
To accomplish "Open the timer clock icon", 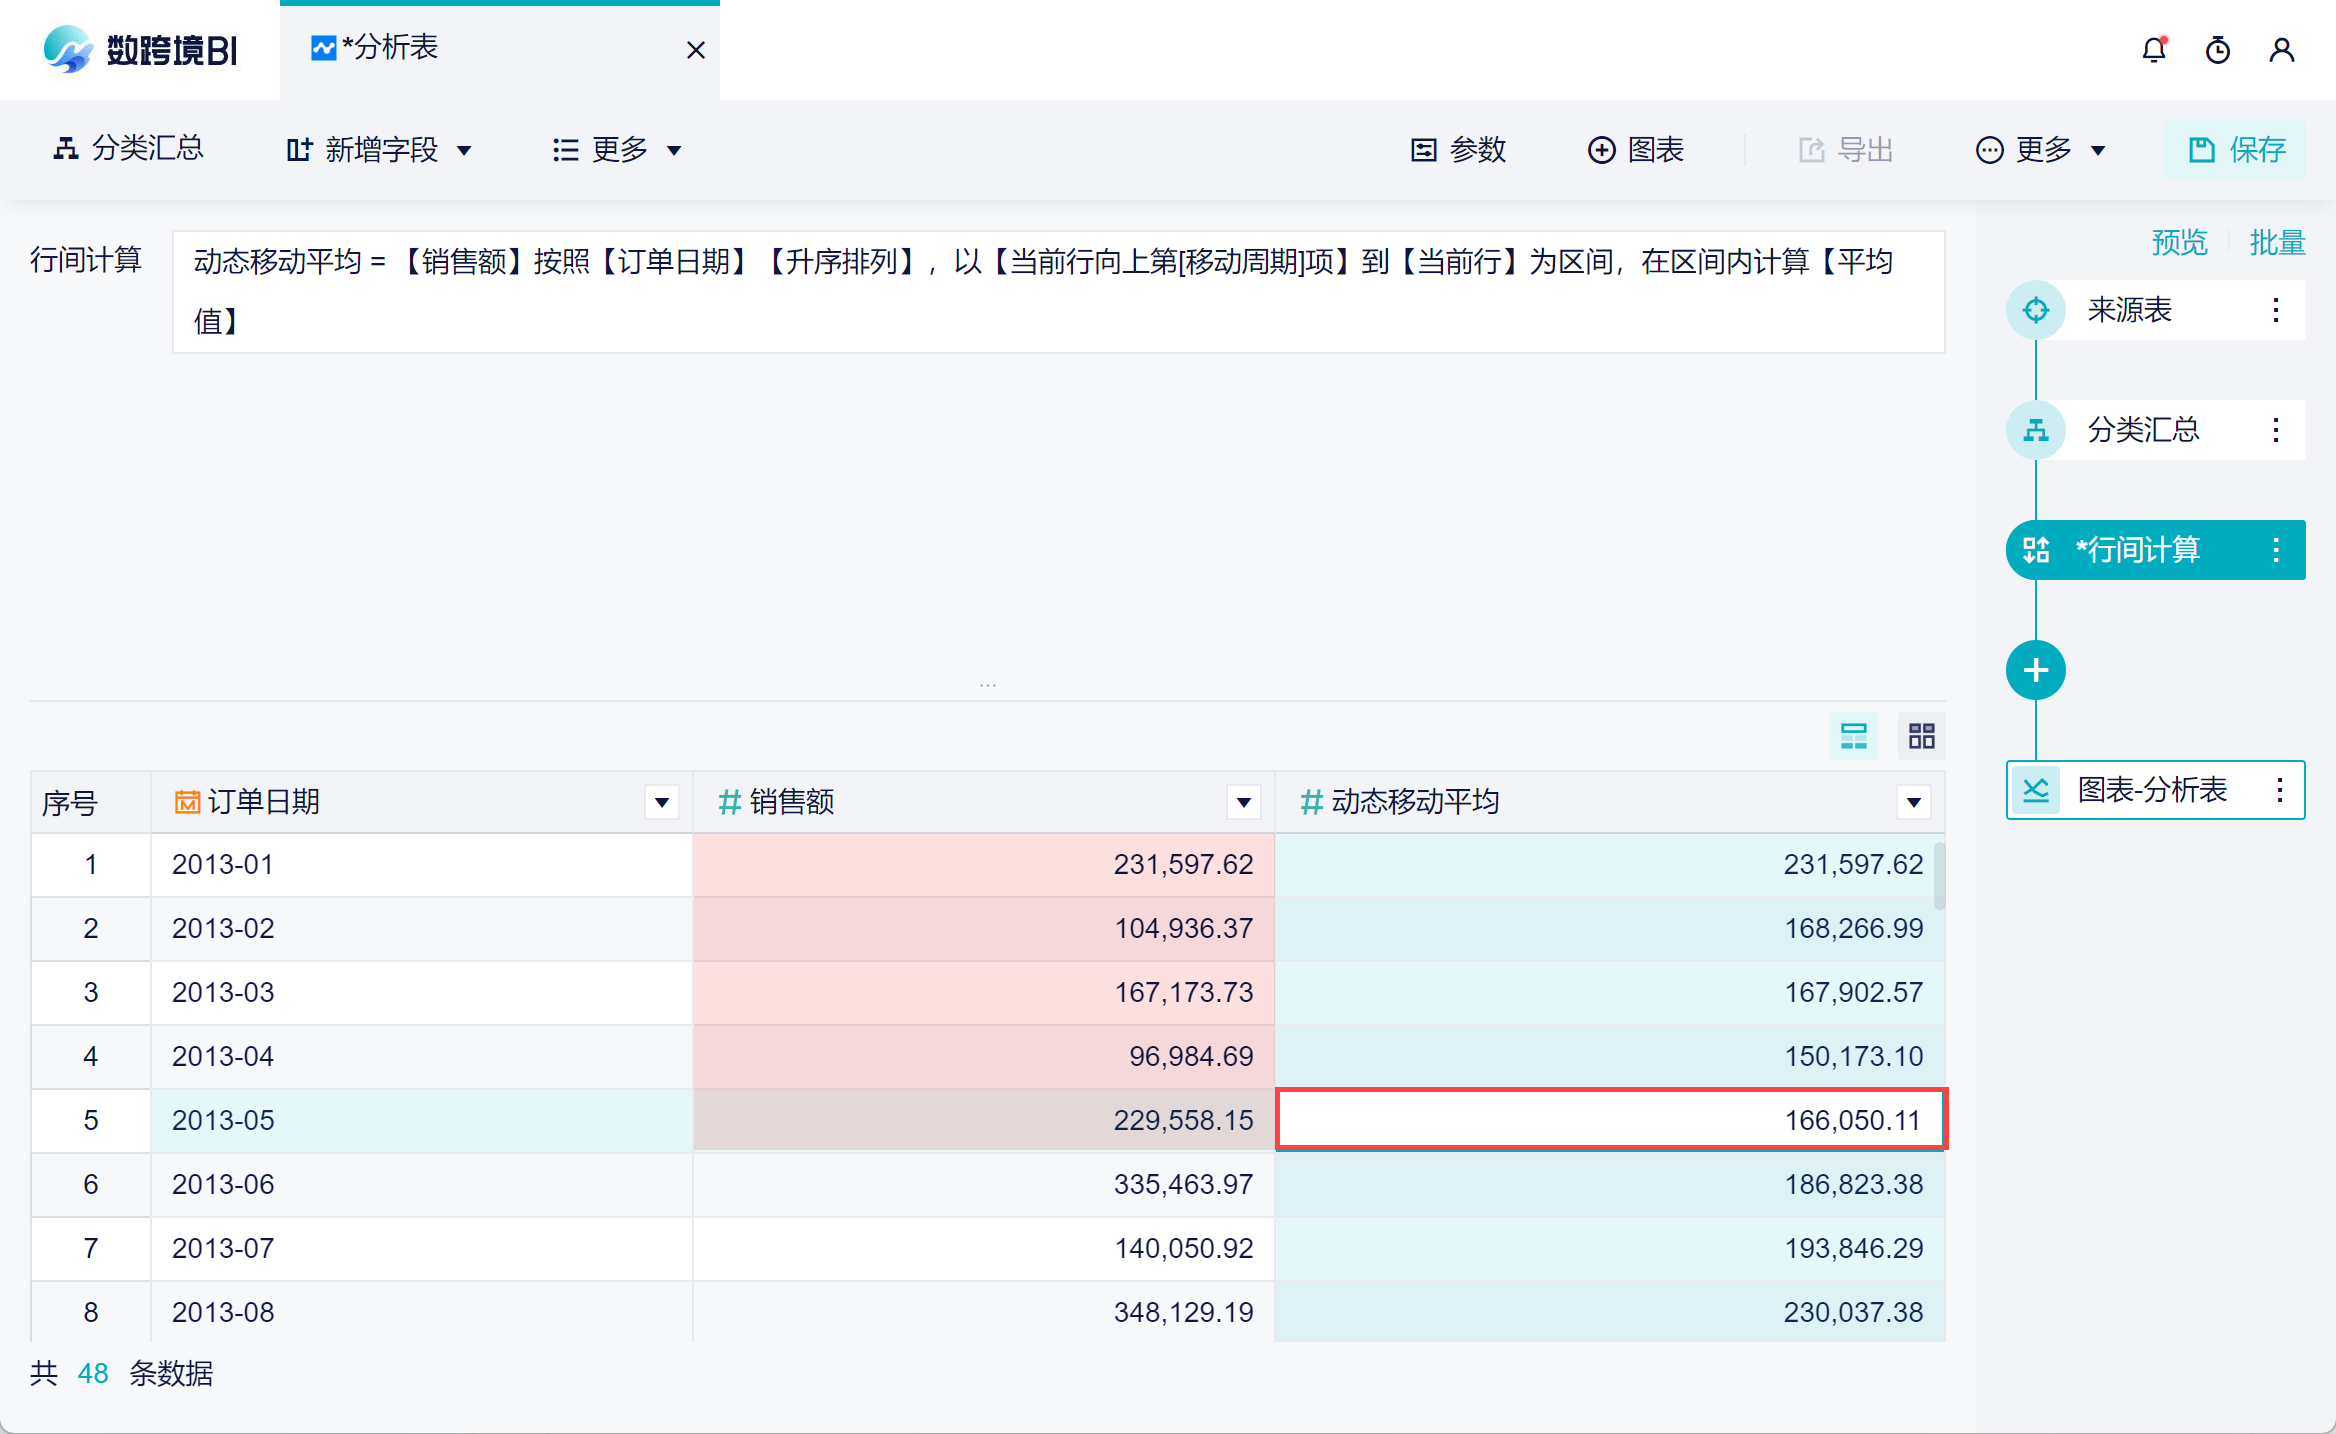I will (2217, 50).
